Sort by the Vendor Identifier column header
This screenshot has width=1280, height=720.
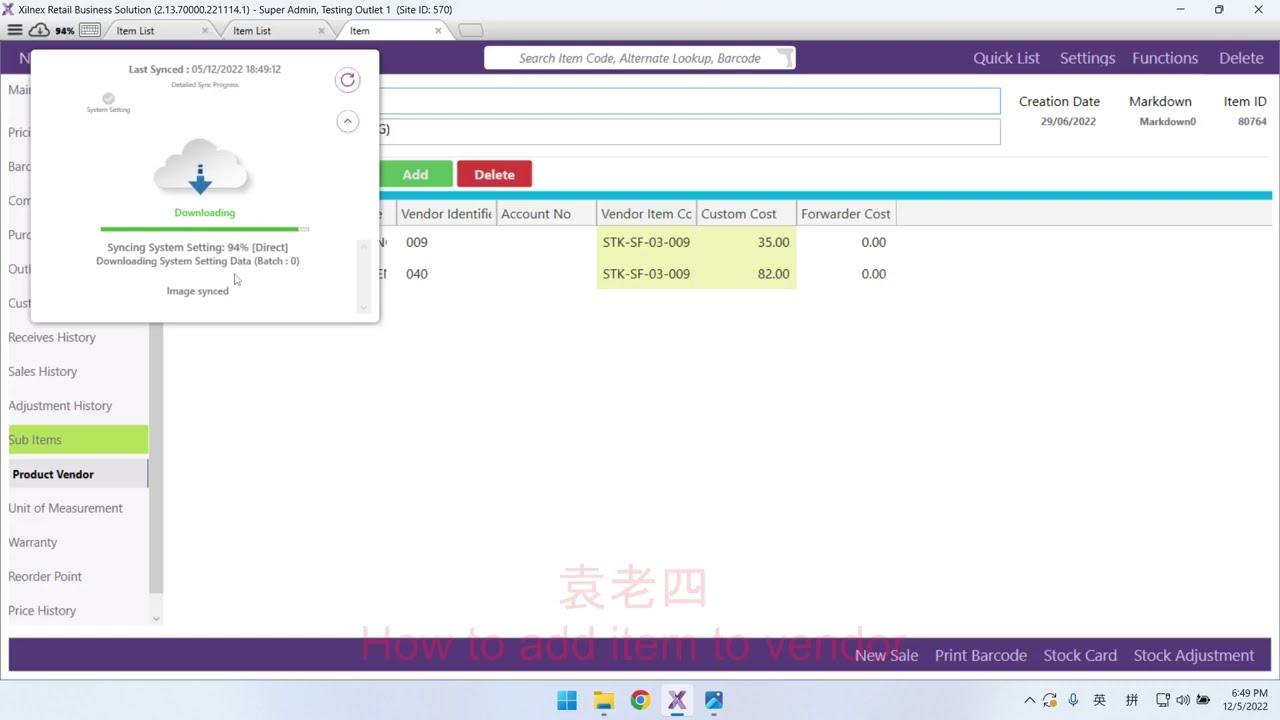(x=446, y=214)
